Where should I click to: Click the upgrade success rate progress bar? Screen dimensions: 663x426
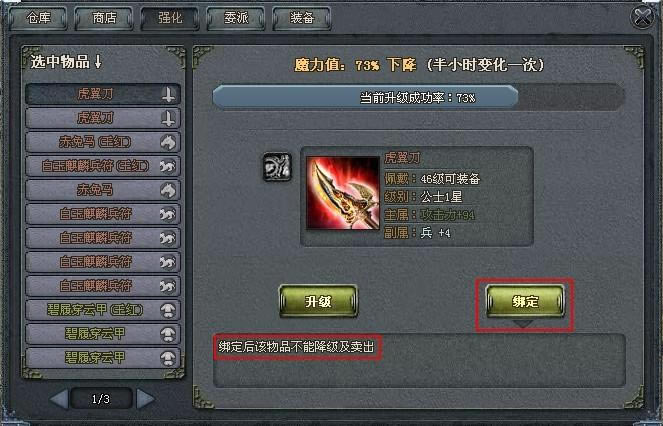click(x=419, y=98)
